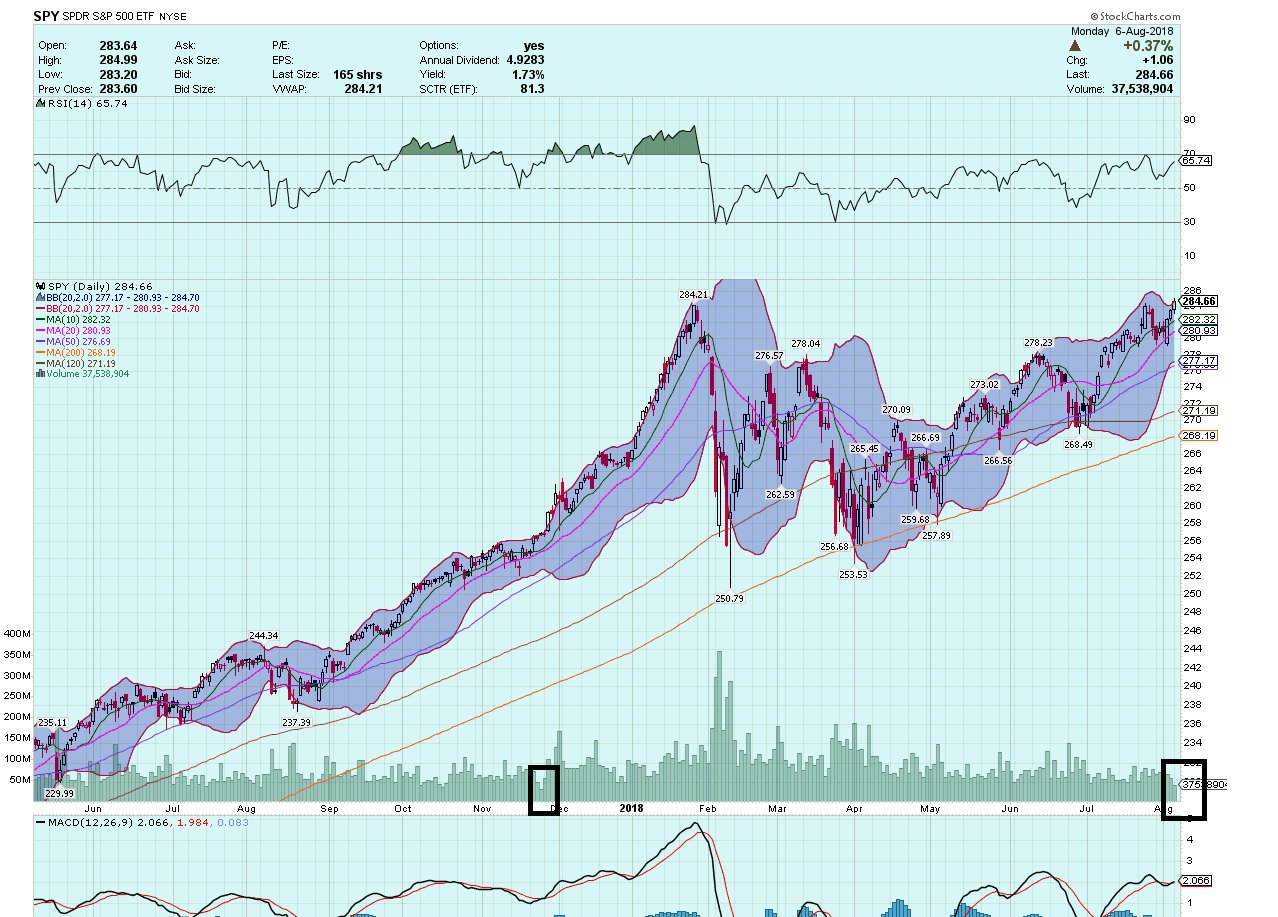Click the Options value yes

coord(534,46)
